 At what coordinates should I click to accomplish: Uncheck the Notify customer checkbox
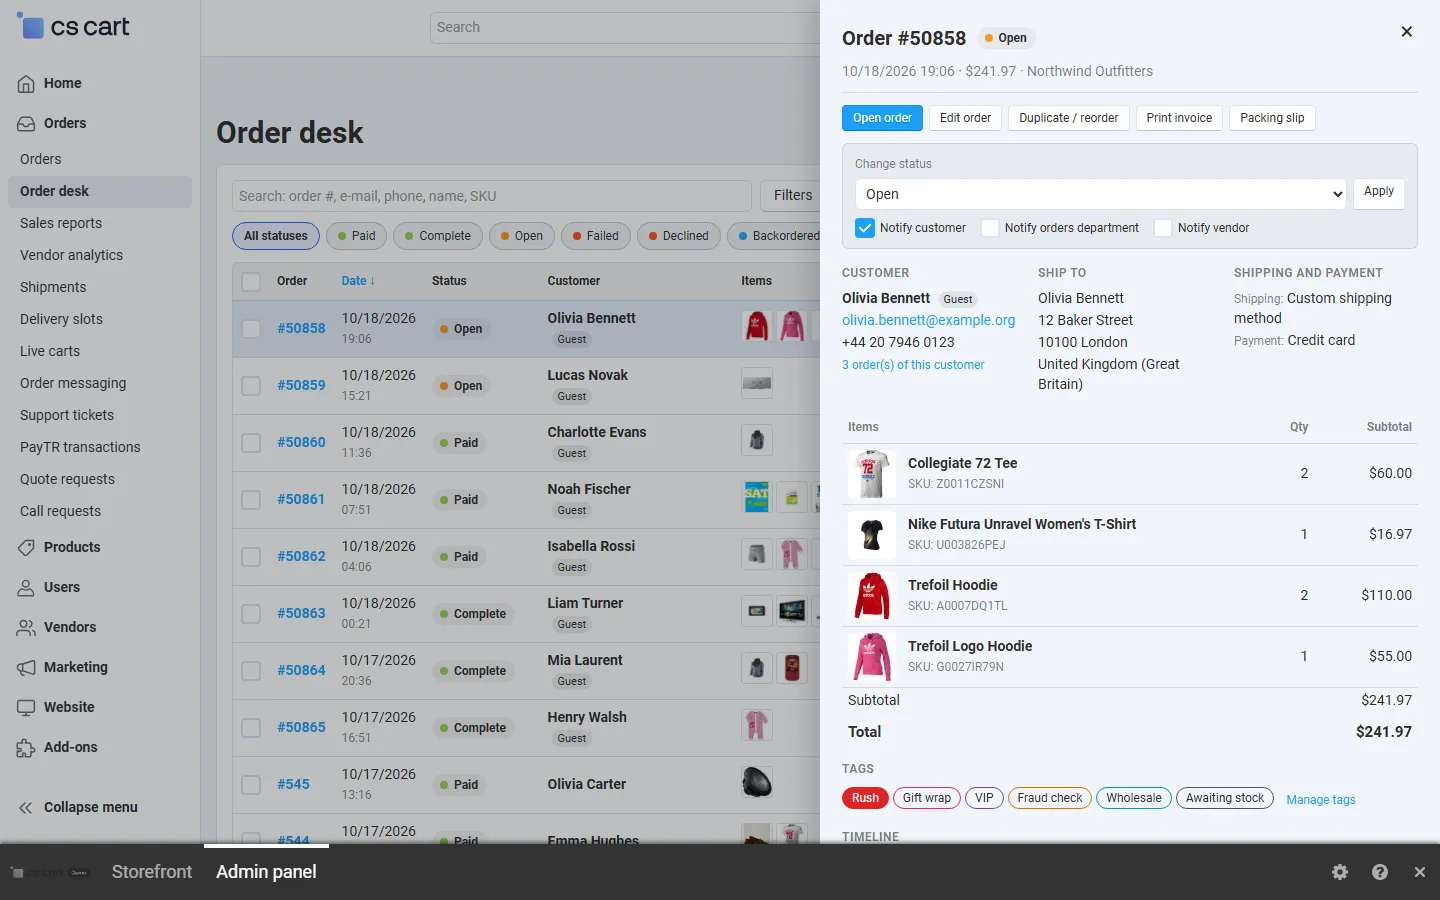(865, 228)
